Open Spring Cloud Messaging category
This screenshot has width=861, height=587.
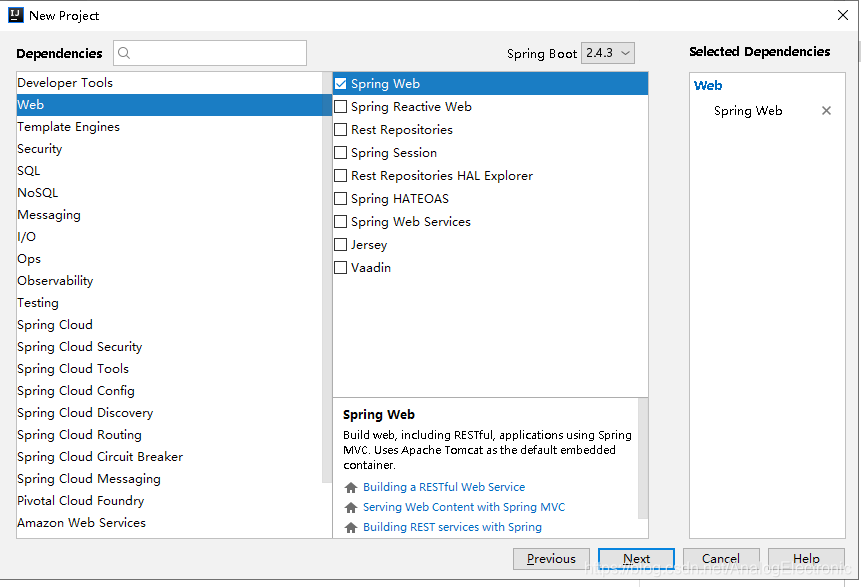(x=170, y=478)
